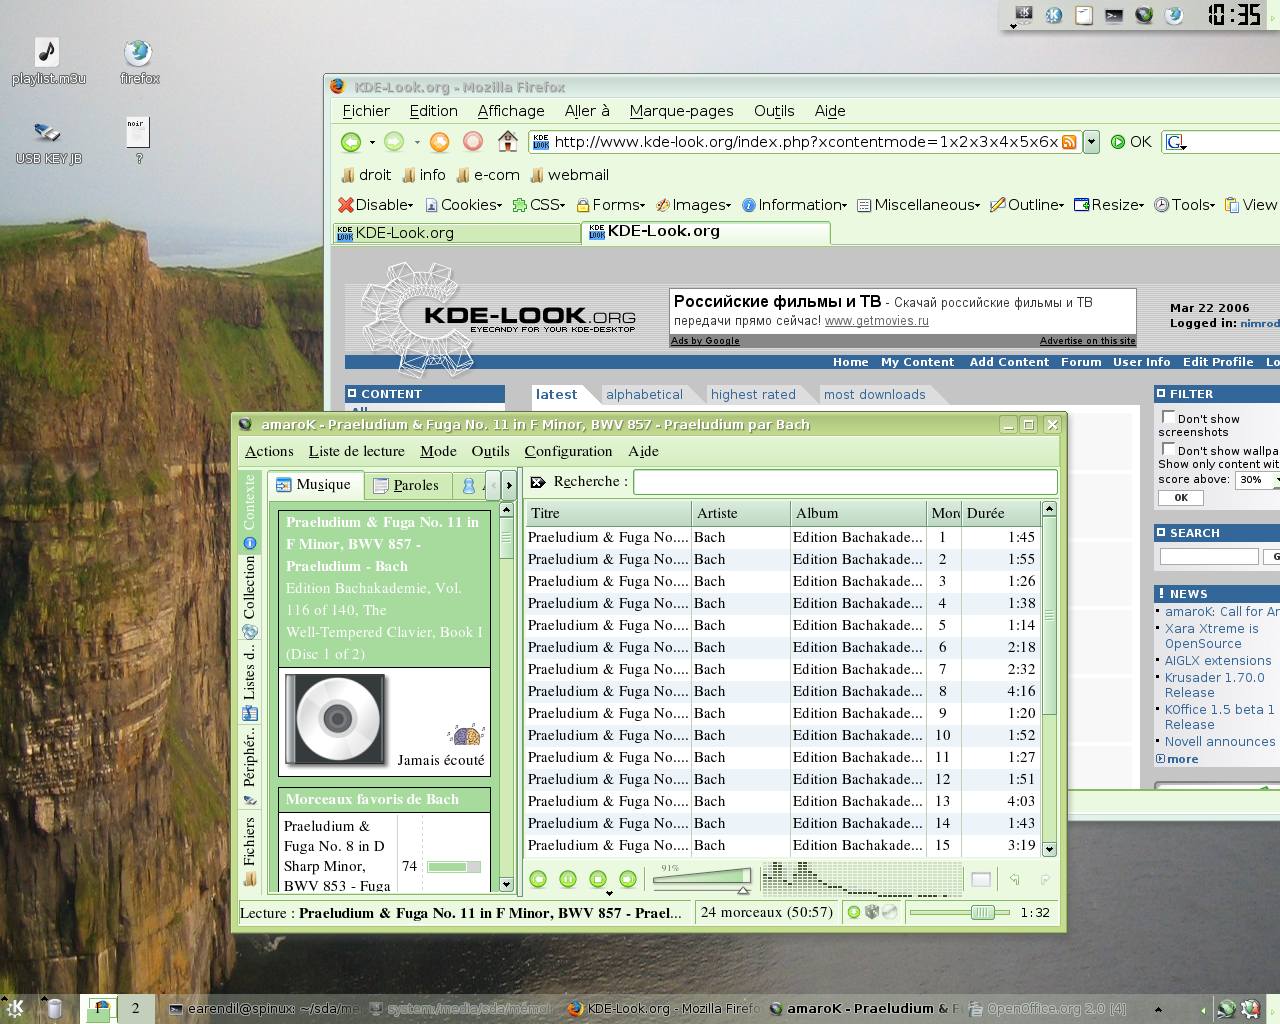Switch to the highest rated tab

coord(753,395)
